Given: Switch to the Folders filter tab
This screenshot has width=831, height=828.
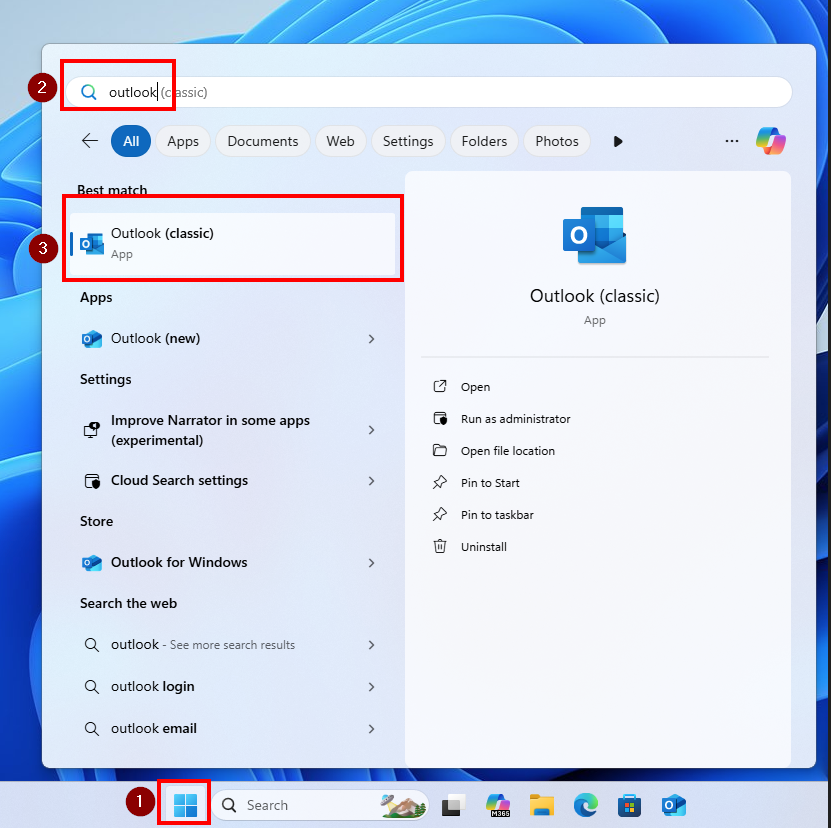Looking at the screenshot, I should point(484,141).
